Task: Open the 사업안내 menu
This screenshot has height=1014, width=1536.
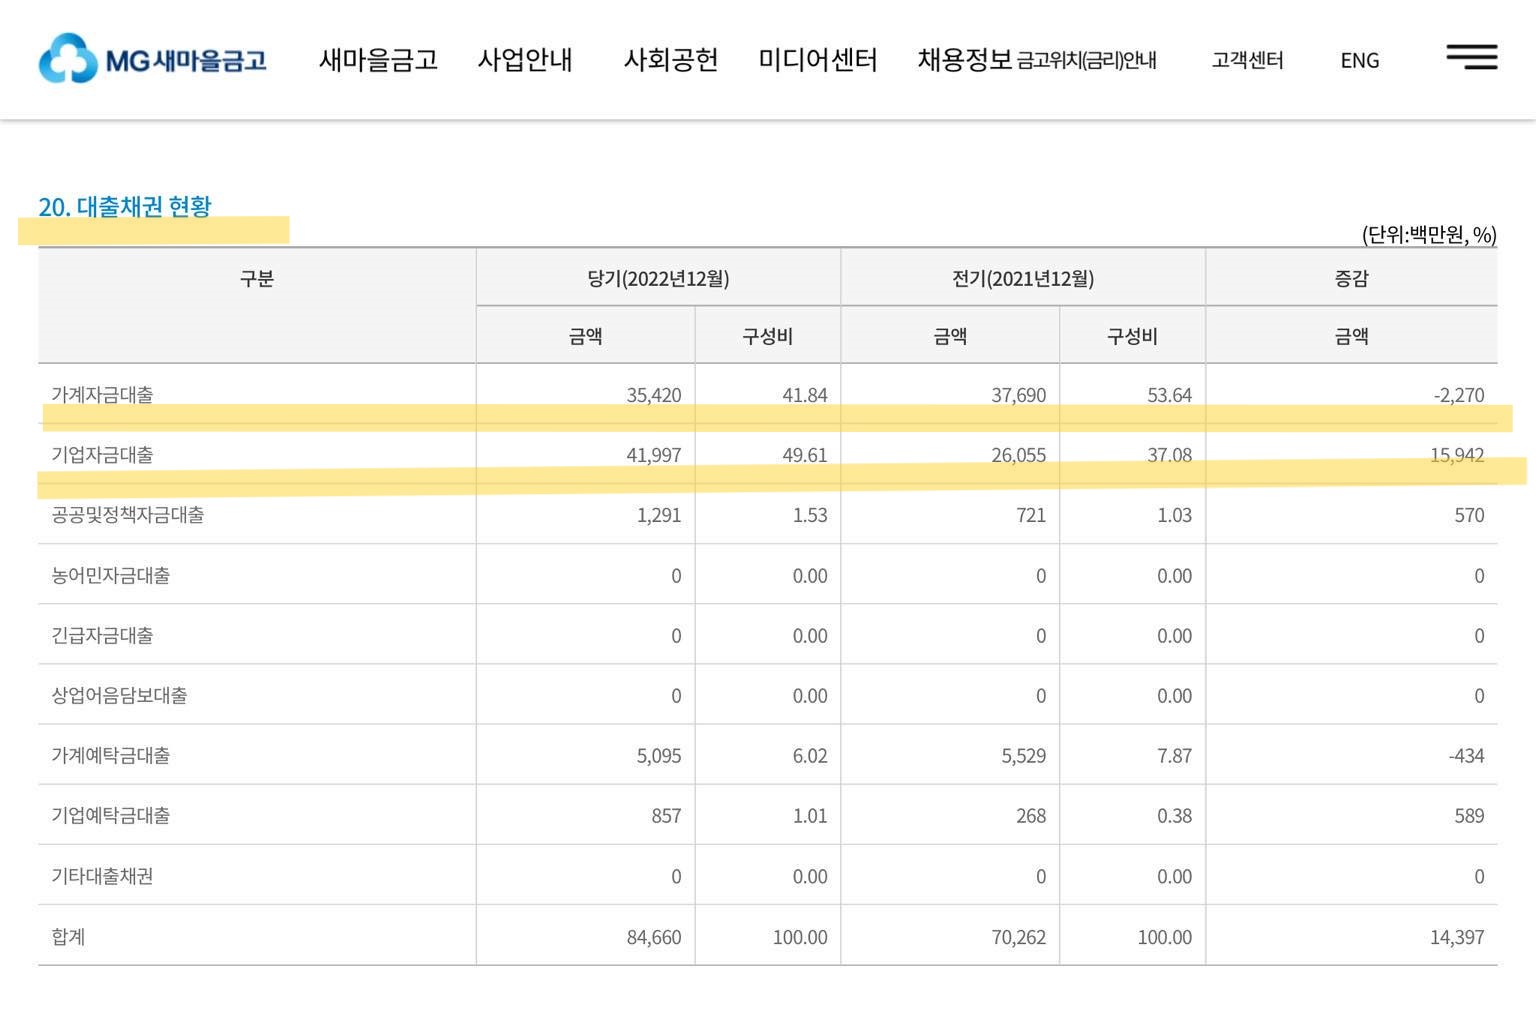Action: pyautogui.click(x=525, y=60)
